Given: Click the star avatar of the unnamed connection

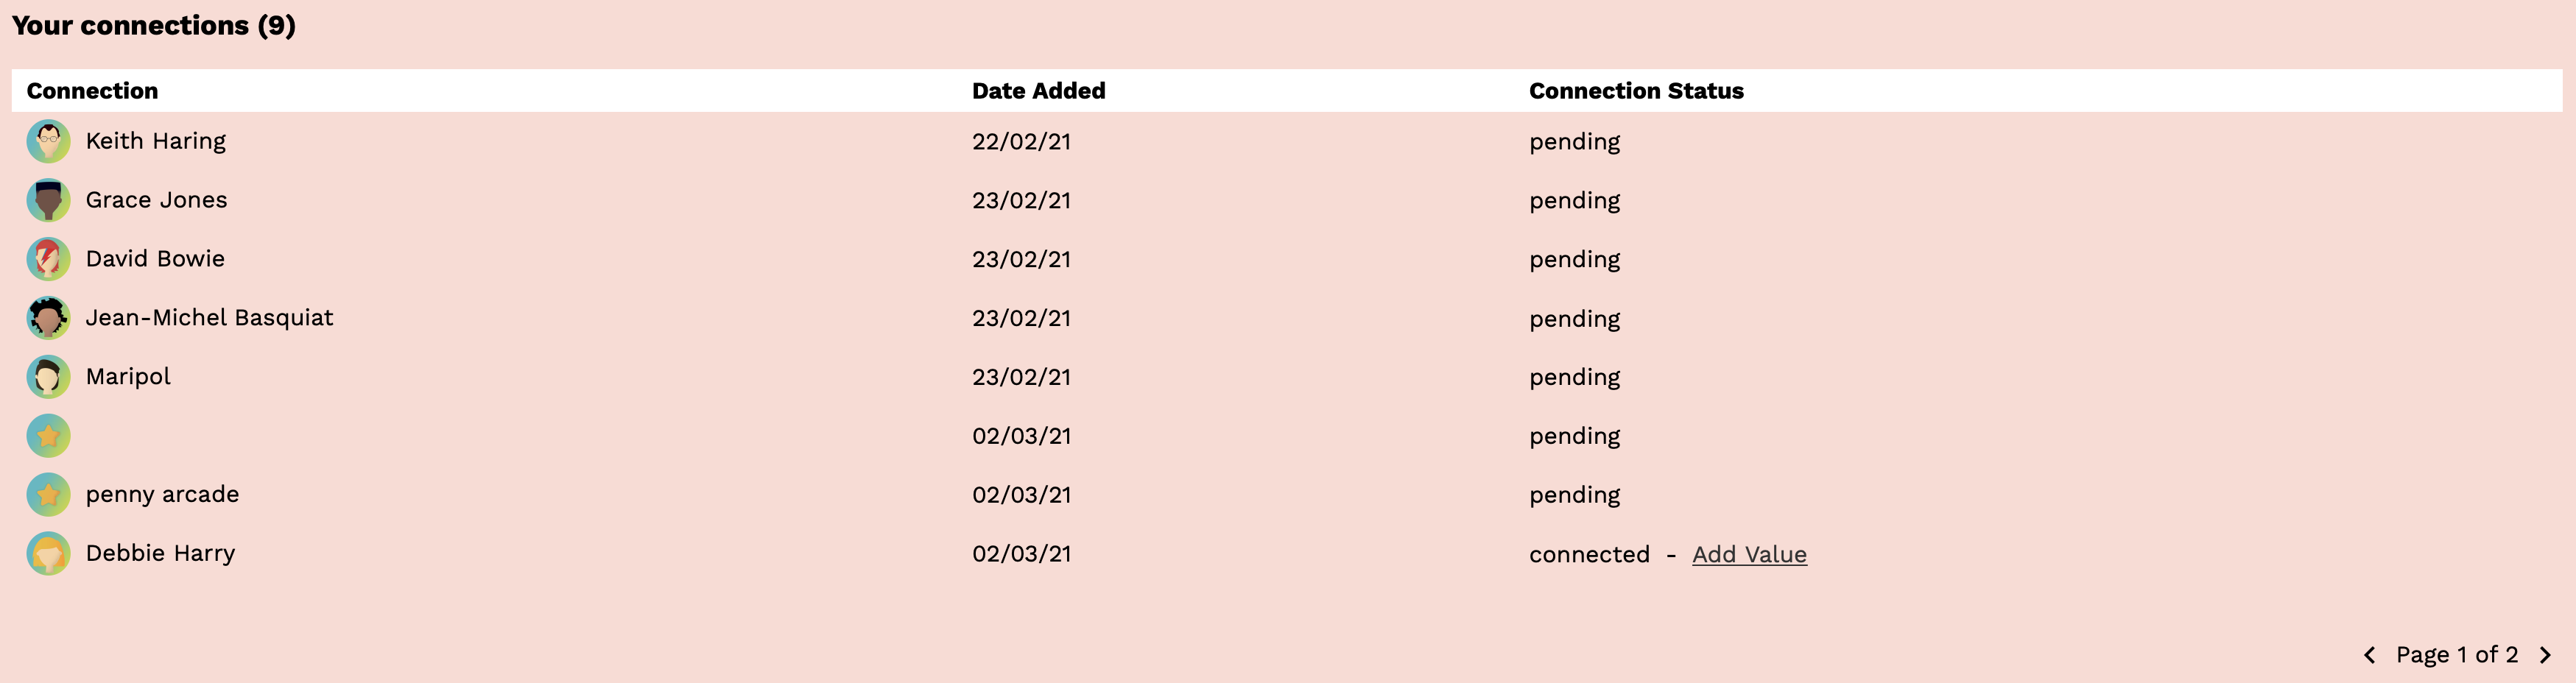Looking at the screenshot, I should 48,436.
